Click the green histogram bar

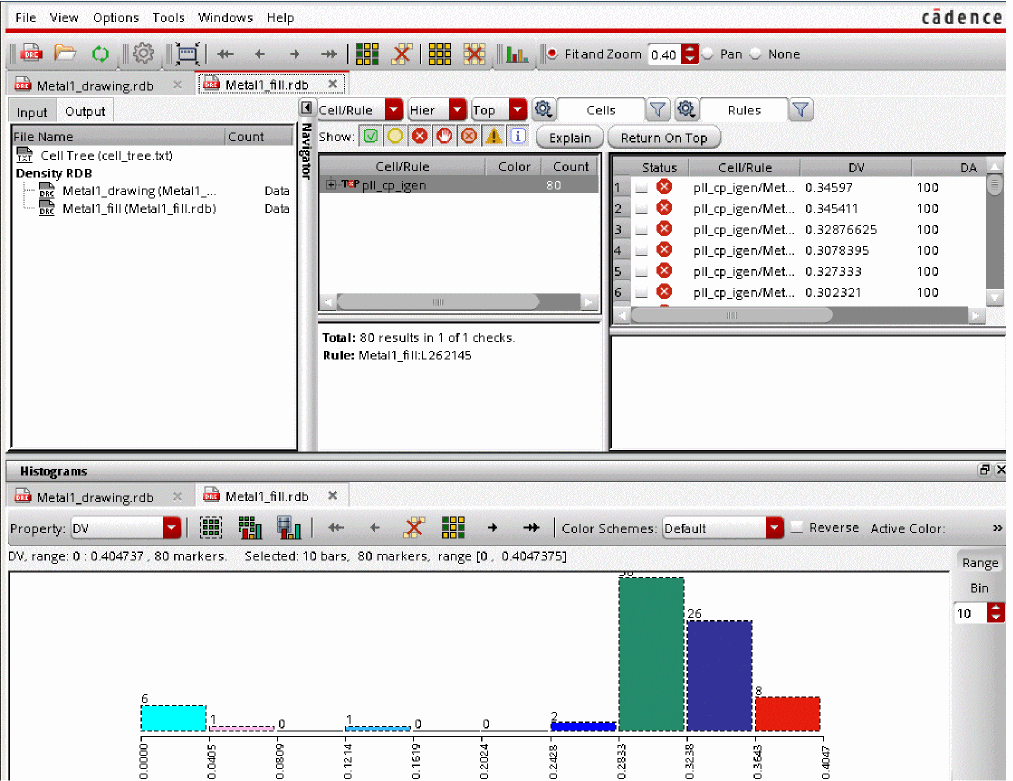[x=651, y=654]
